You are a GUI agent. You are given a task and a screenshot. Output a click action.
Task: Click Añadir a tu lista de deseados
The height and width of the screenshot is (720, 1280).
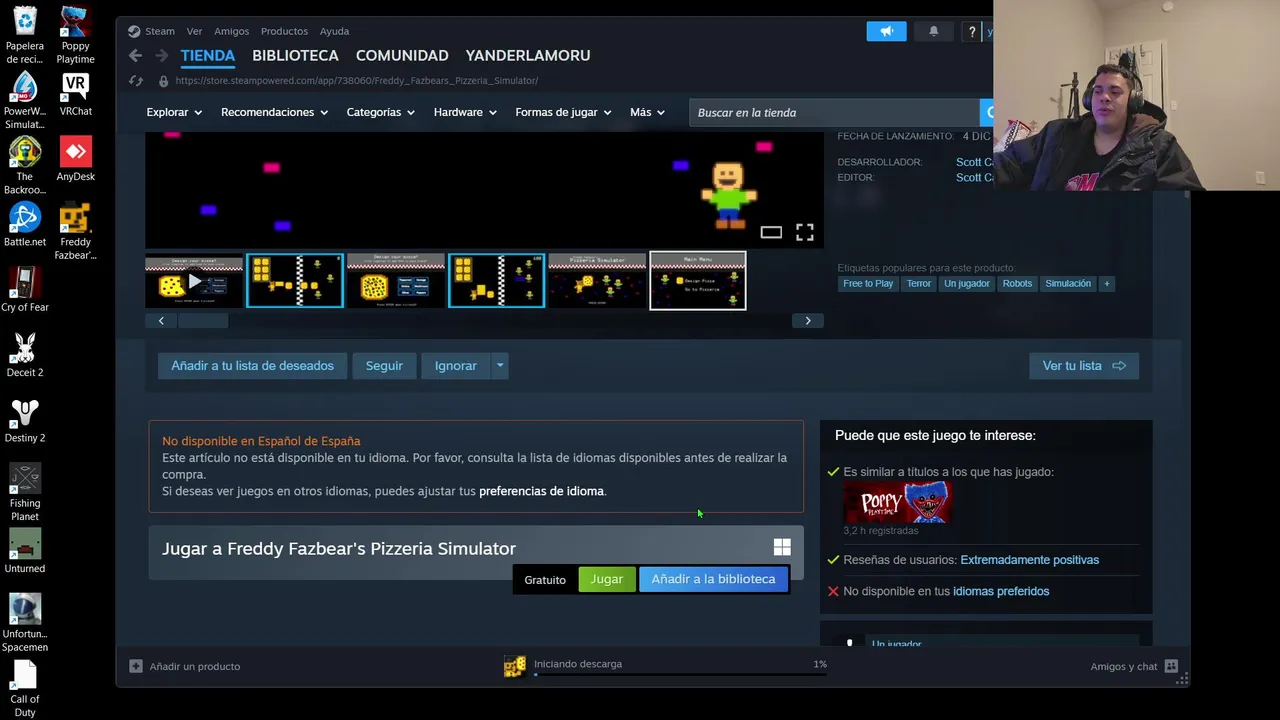pyautogui.click(x=252, y=366)
